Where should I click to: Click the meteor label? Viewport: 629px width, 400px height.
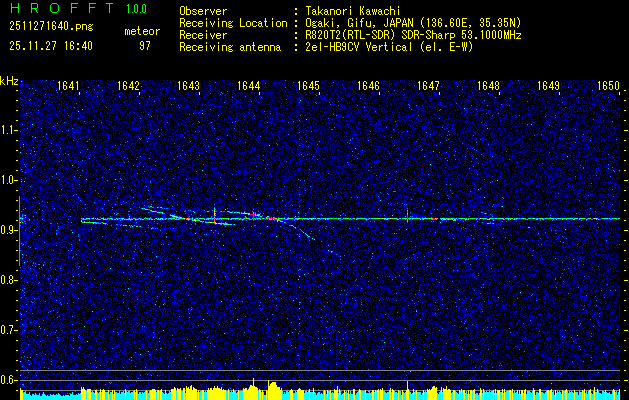click(142, 31)
